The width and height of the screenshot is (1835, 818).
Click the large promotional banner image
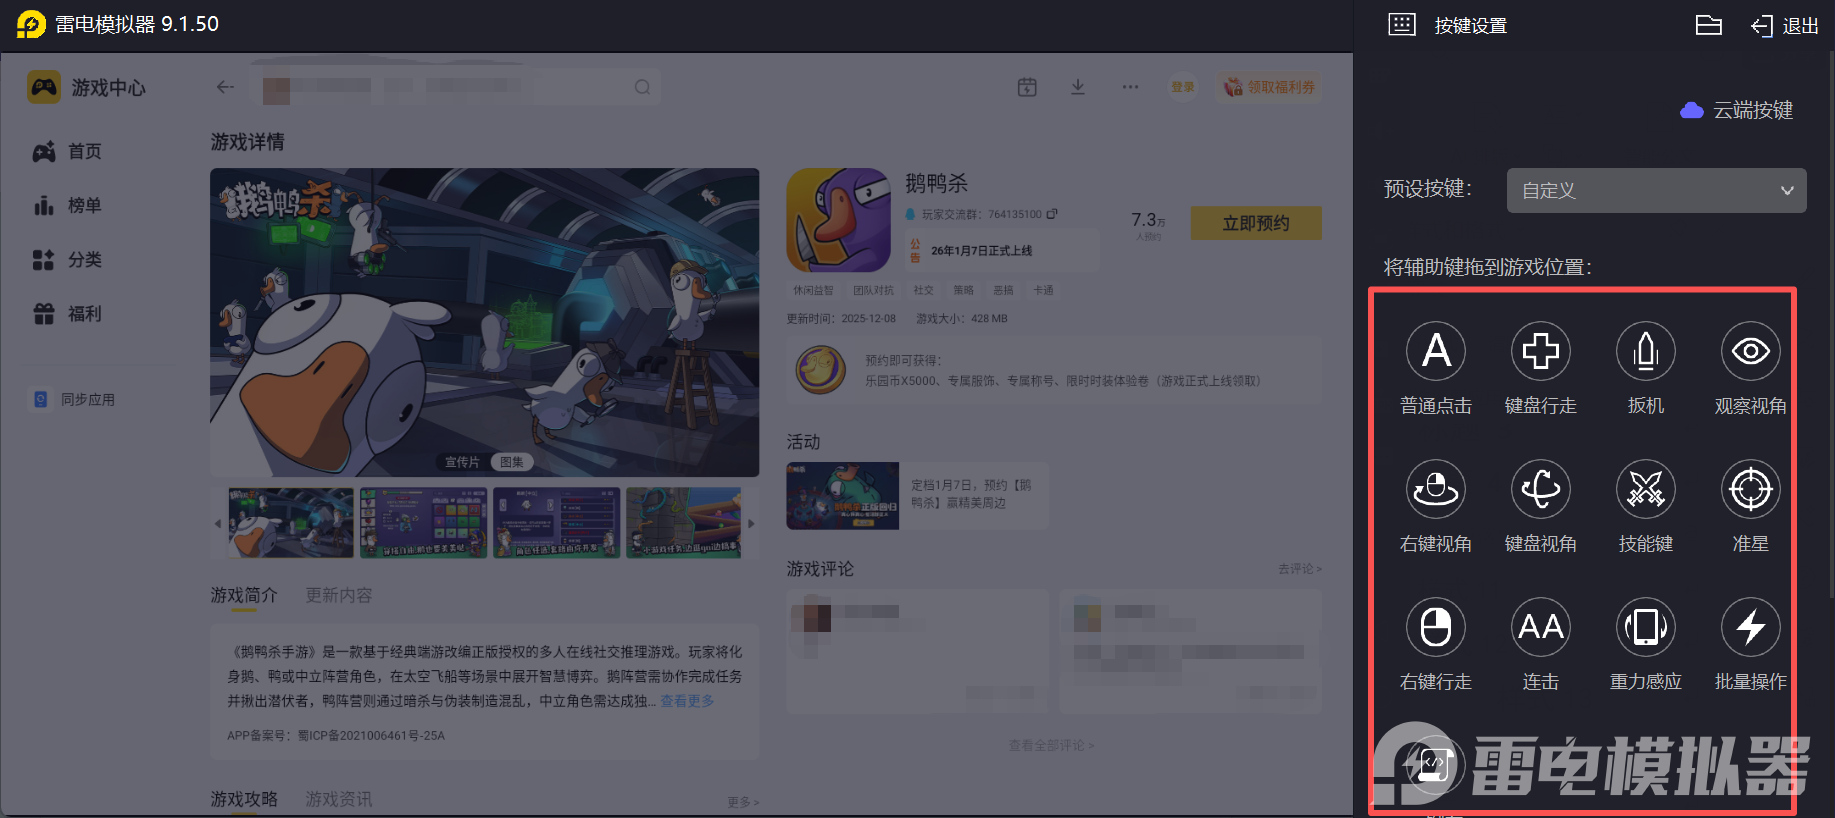485,322
